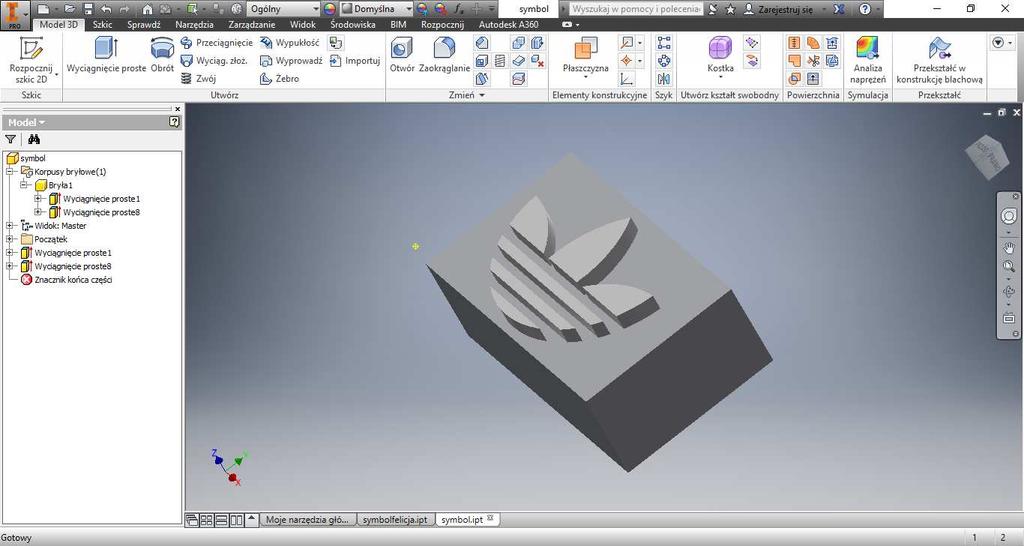Select the Żebro rib tool
The image size is (1024, 546).
[x=280, y=78]
